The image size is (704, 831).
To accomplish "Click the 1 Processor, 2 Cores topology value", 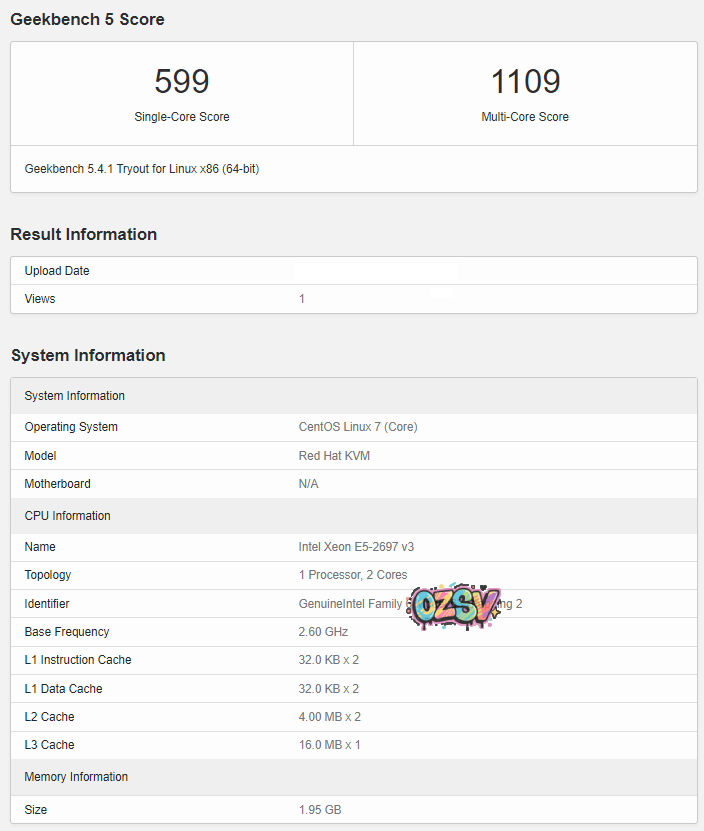I will (x=353, y=575).
